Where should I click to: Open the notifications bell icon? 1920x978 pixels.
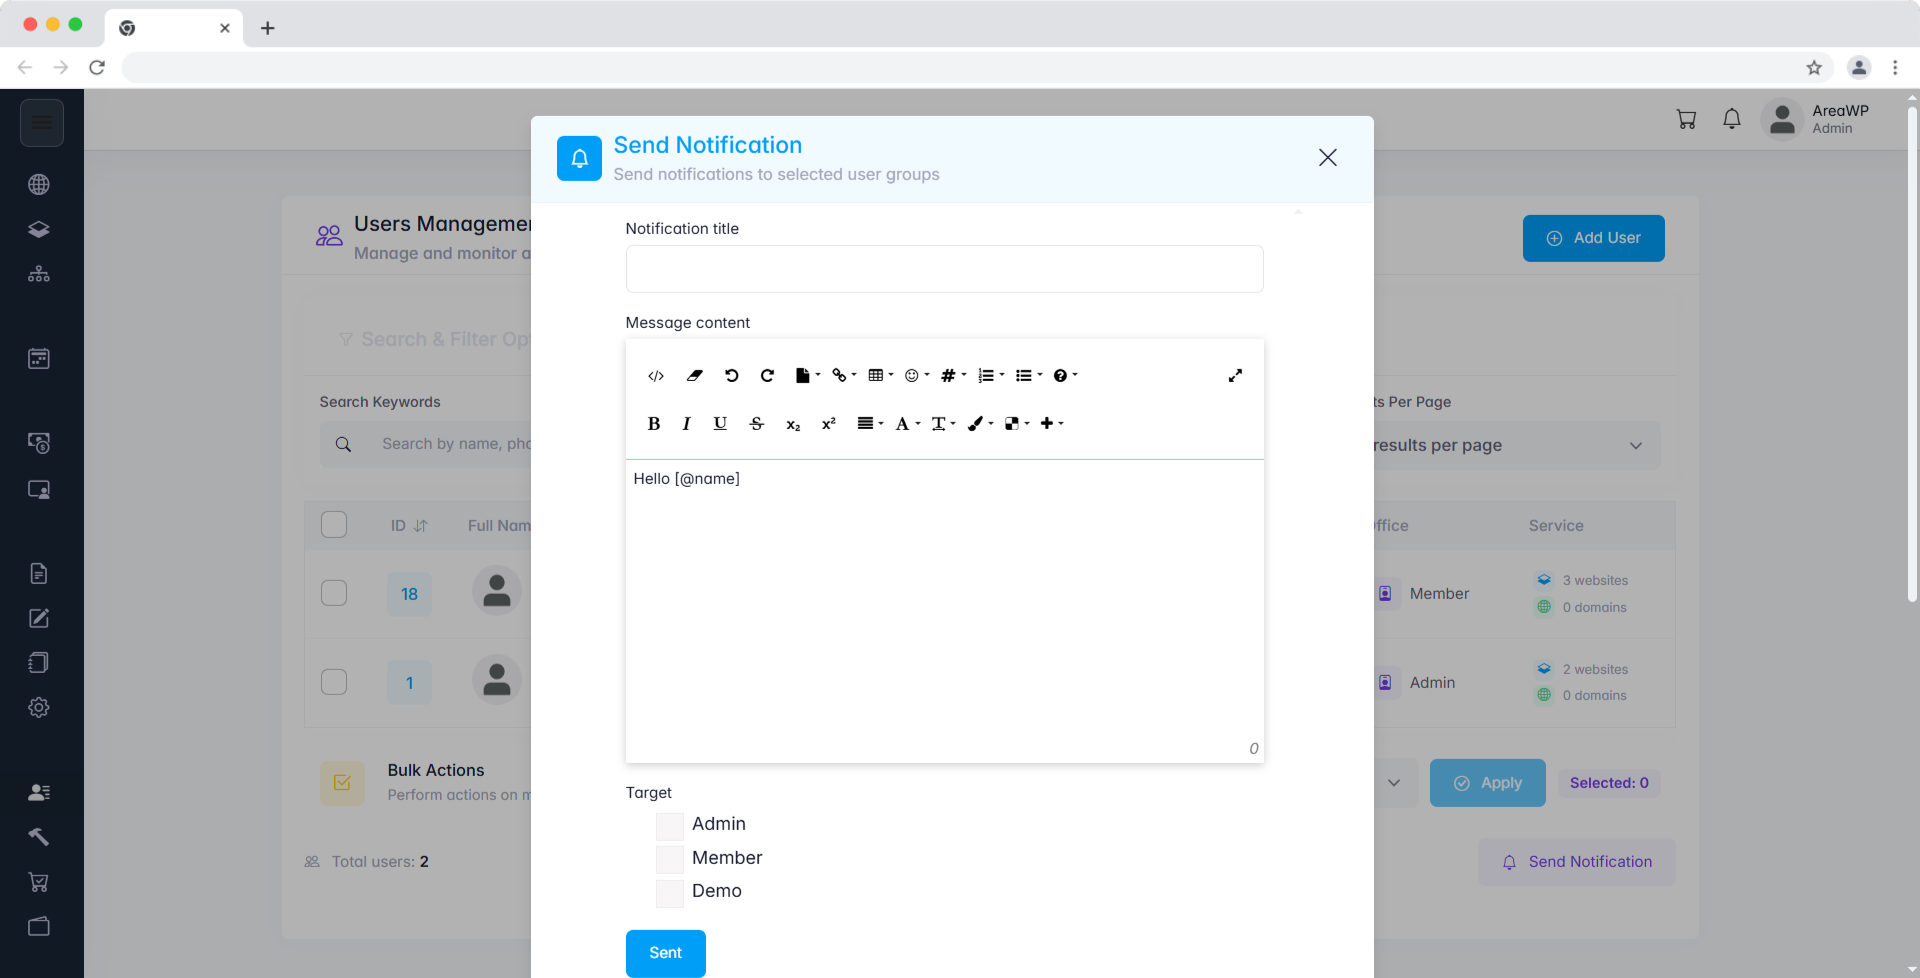click(x=1732, y=119)
